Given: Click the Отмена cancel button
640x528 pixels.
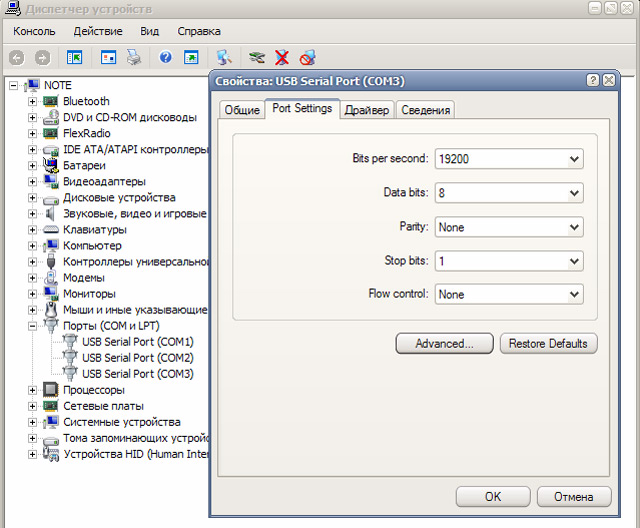Looking at the screenshot, I should pos(574,497).
